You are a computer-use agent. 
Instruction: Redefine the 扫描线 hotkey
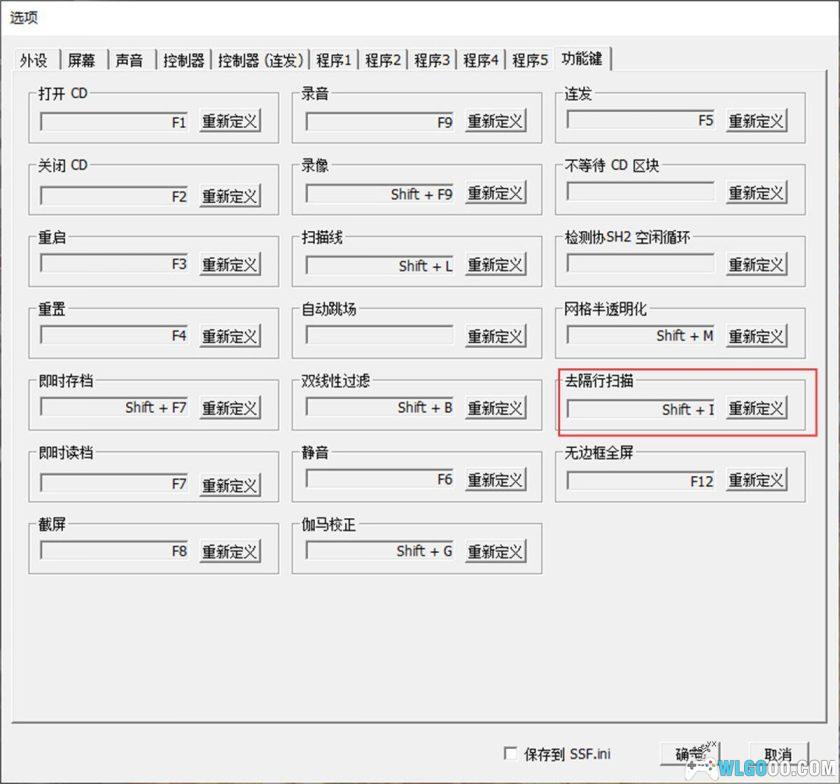(x=496, y=265)
